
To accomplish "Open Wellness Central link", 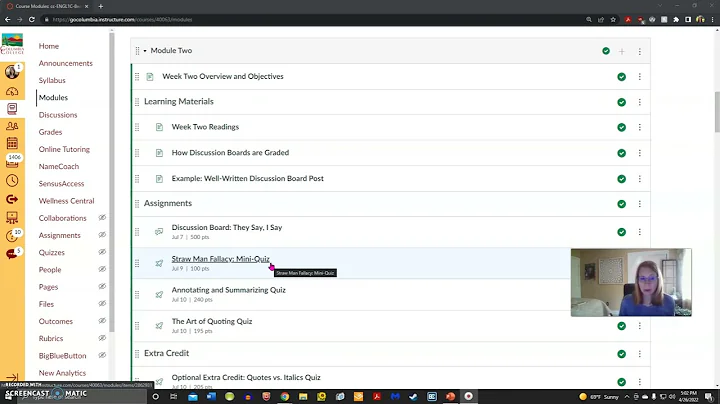I will tap(66, 201).
